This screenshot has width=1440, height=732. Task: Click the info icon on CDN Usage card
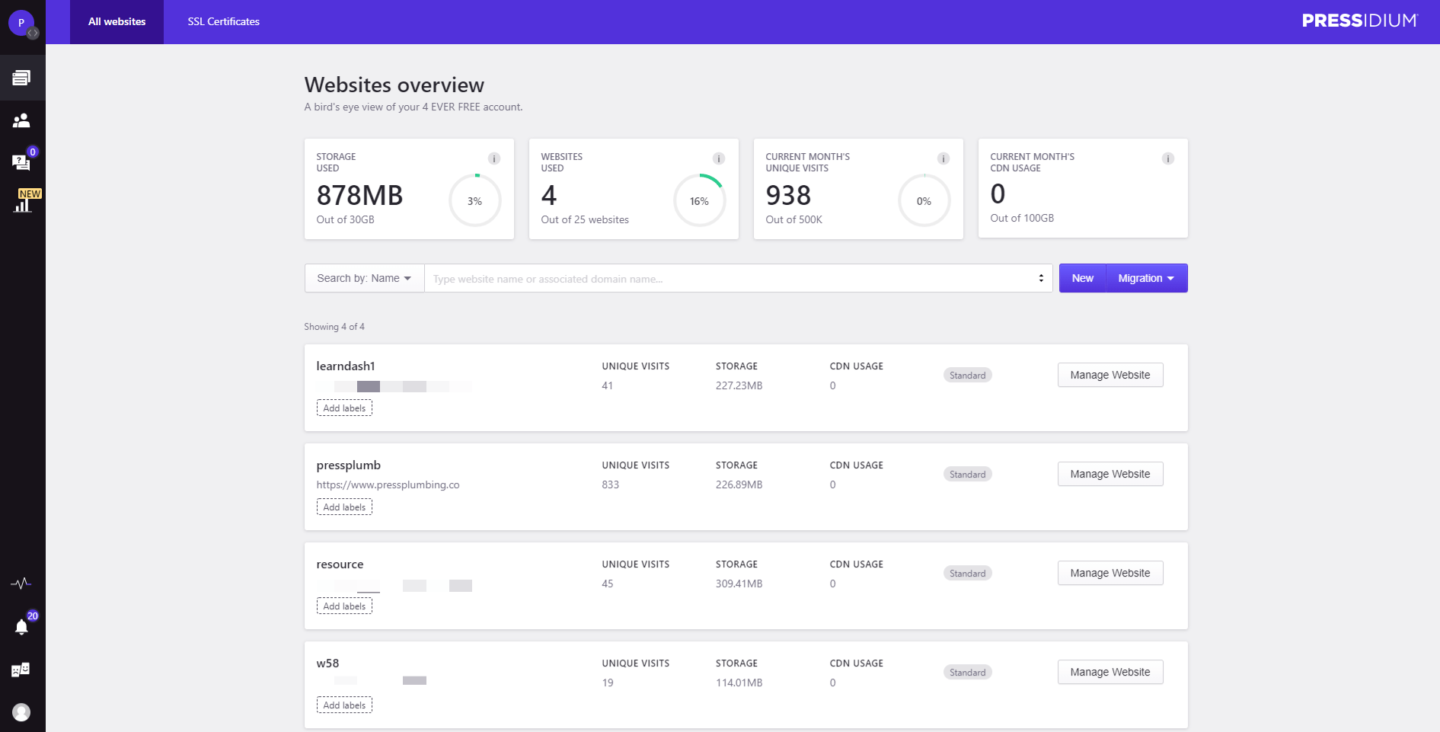coord(1168,159)
